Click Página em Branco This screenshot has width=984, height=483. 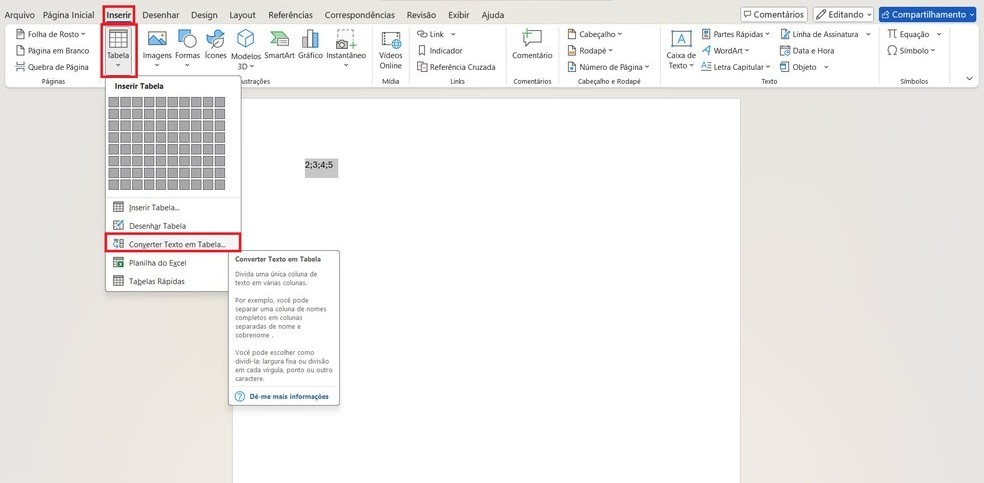pyautogui.click(x=53, y=51)
